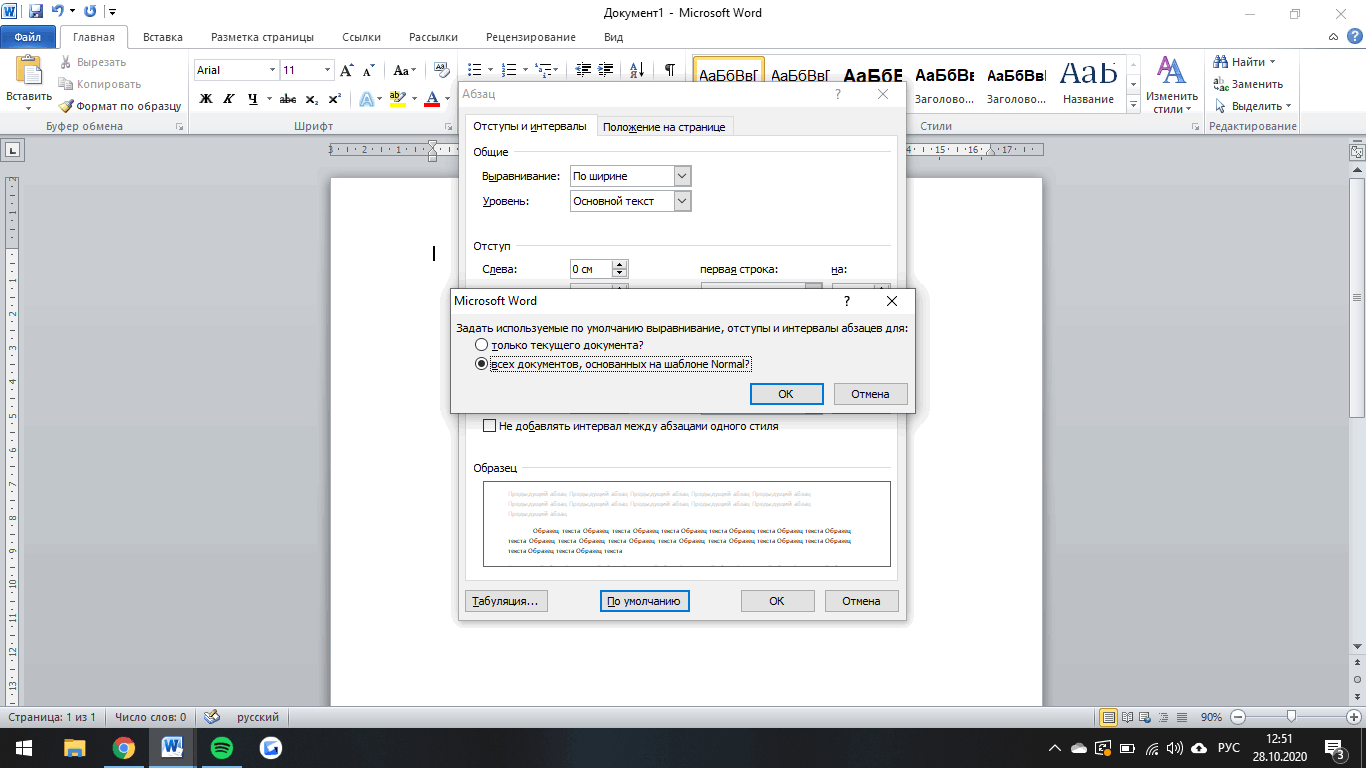Viewport: 1366px width, 768px height.
Task: Open Spotify from the taskbar
Action: pyautogui.click(x=222, y=747)
